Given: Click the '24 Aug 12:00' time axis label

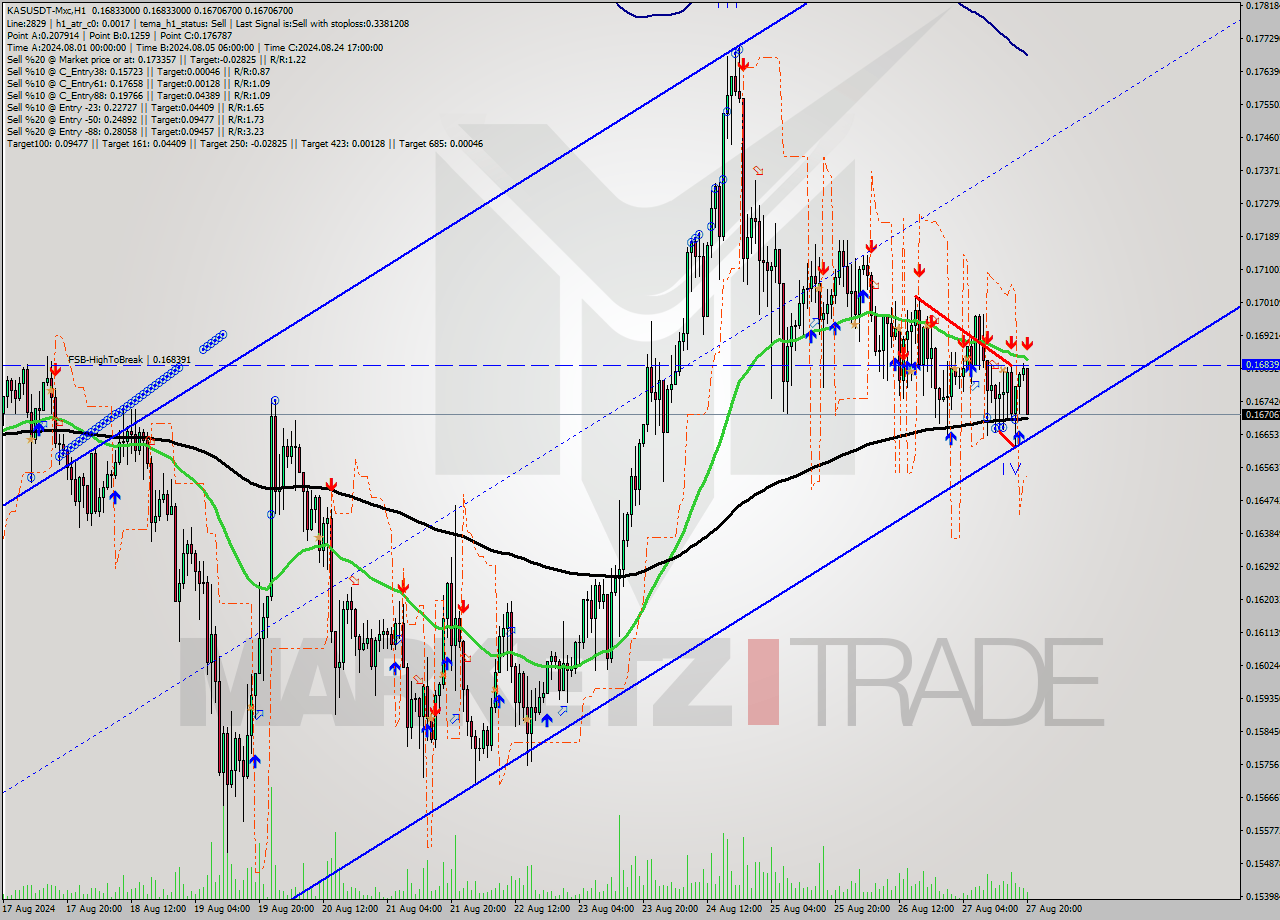Looking at the screenshot, I should click(x=732, y=909).
